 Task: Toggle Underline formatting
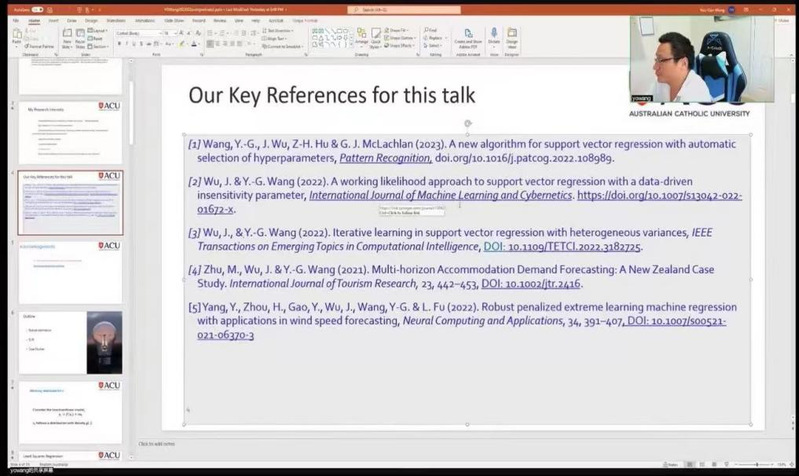click(134, 44)
